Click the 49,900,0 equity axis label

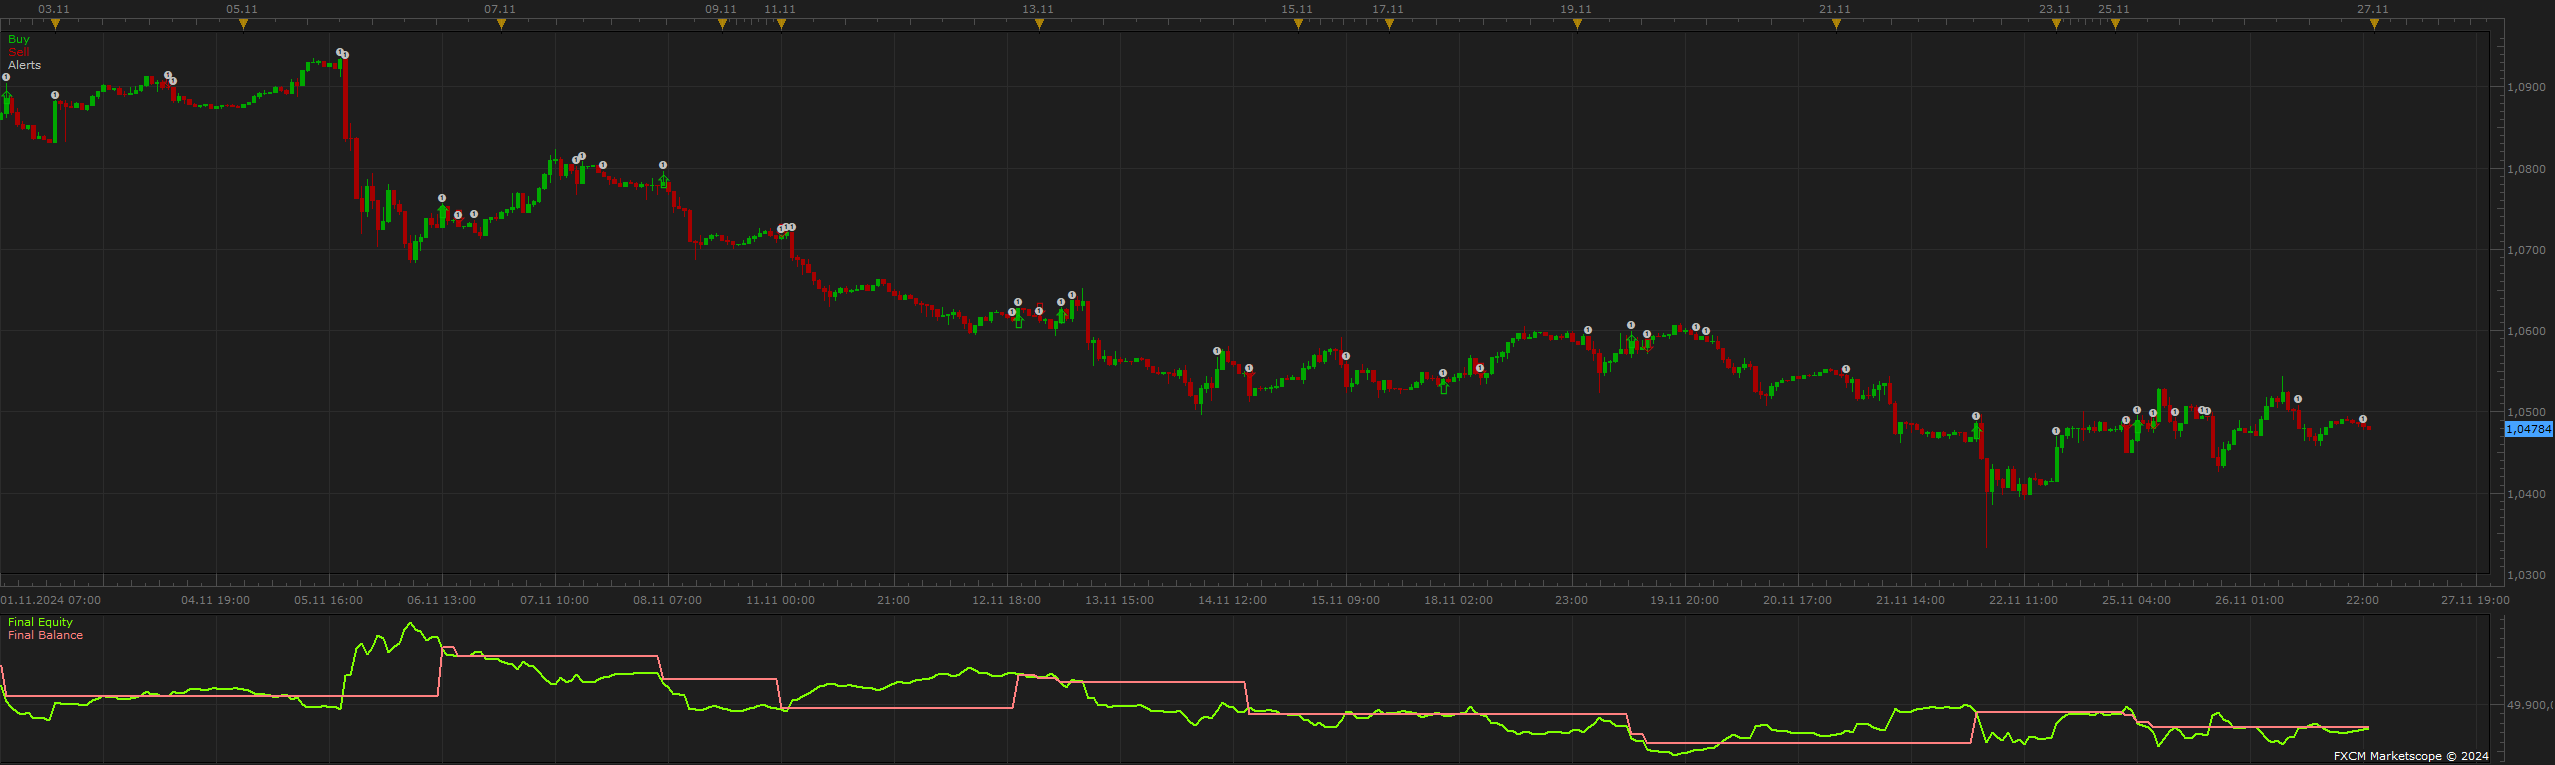pyautogui.click(x=2528, y=705)
